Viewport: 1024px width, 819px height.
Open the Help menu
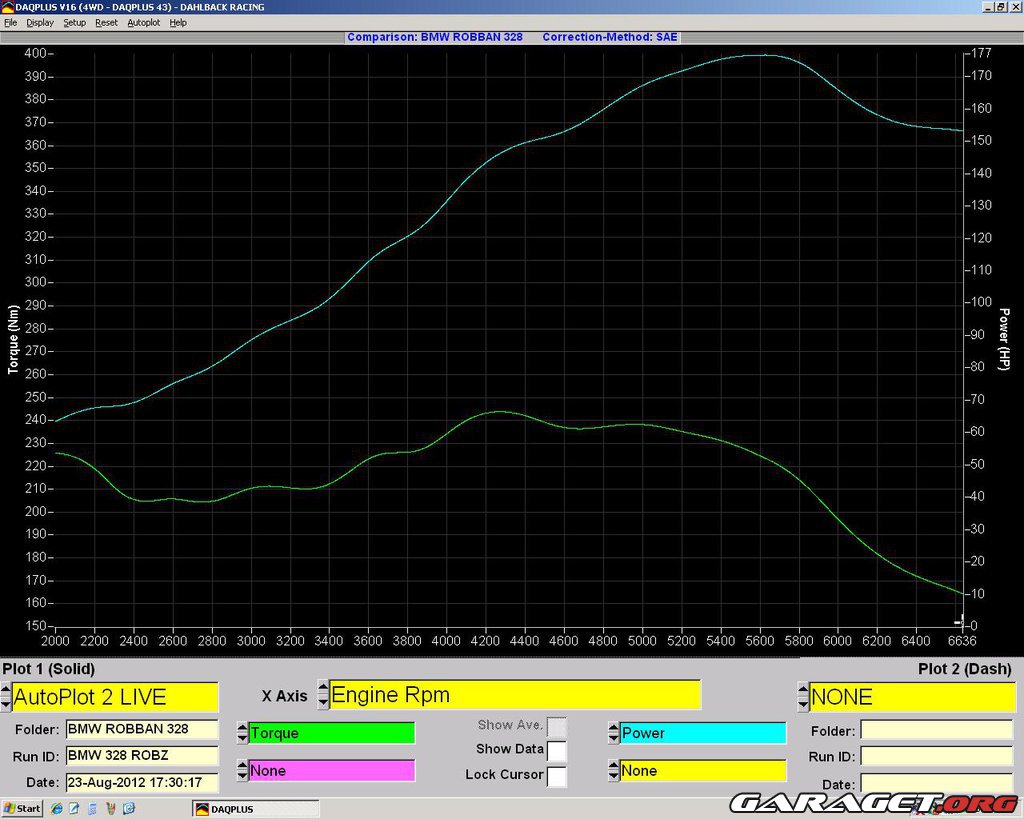pos(178,22)
